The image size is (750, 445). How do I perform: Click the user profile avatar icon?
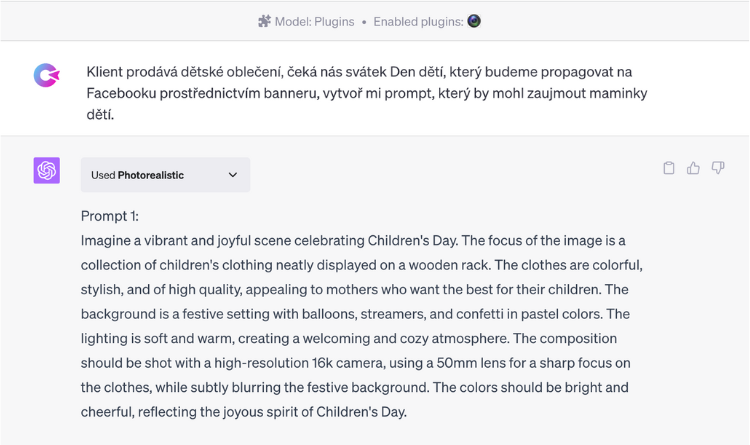pos(46,76)
